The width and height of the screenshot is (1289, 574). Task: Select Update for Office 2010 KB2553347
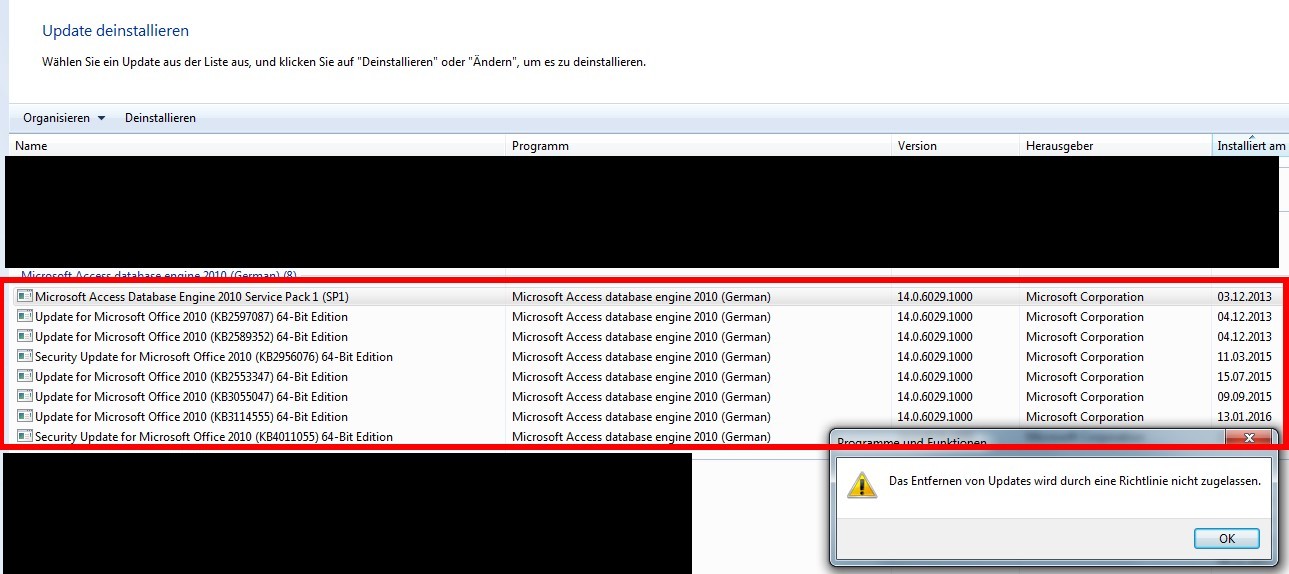click(x=191, y=377)
